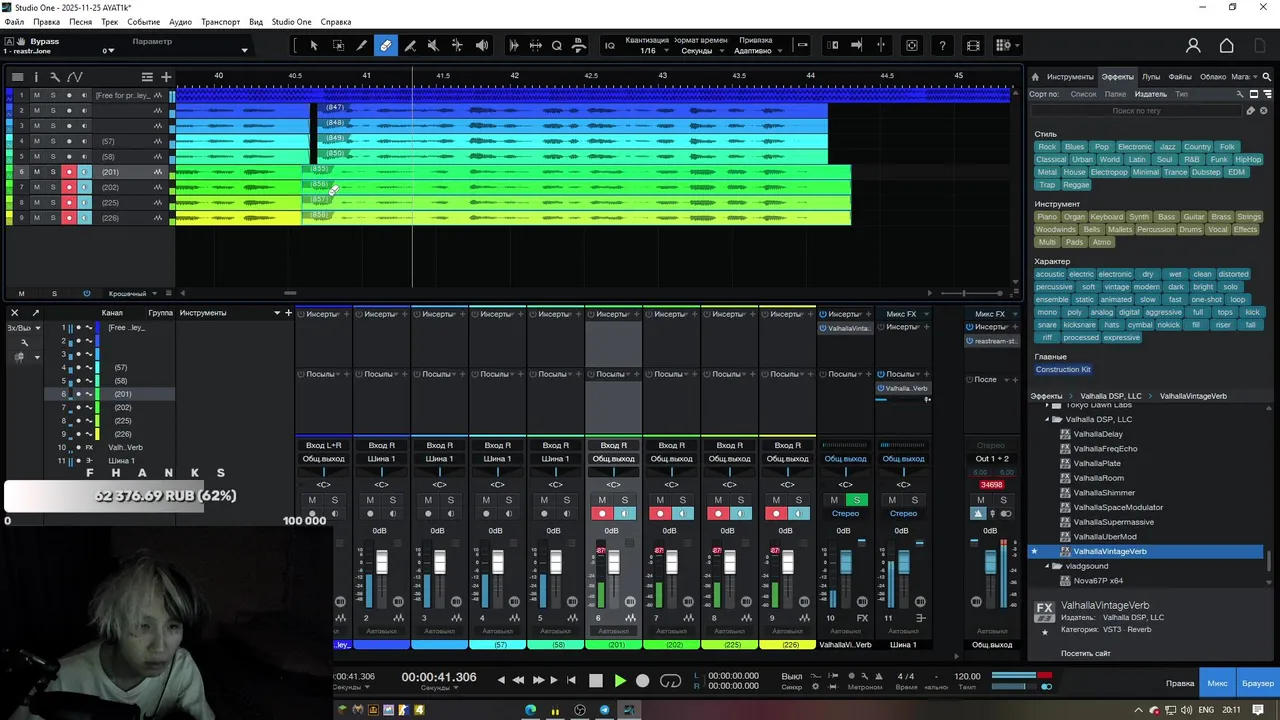Open Edge browser in Windows taskbar
Screen dimensions: 1280x720
pyautogui.click(x=531, y=711)
